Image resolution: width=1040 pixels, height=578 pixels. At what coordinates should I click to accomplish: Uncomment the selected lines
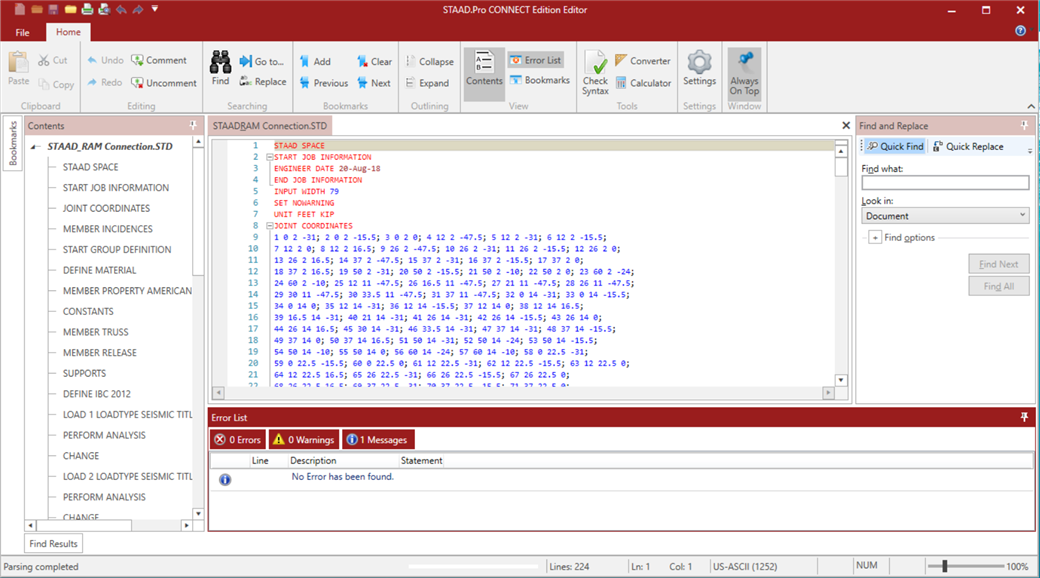tap(164, 83)
